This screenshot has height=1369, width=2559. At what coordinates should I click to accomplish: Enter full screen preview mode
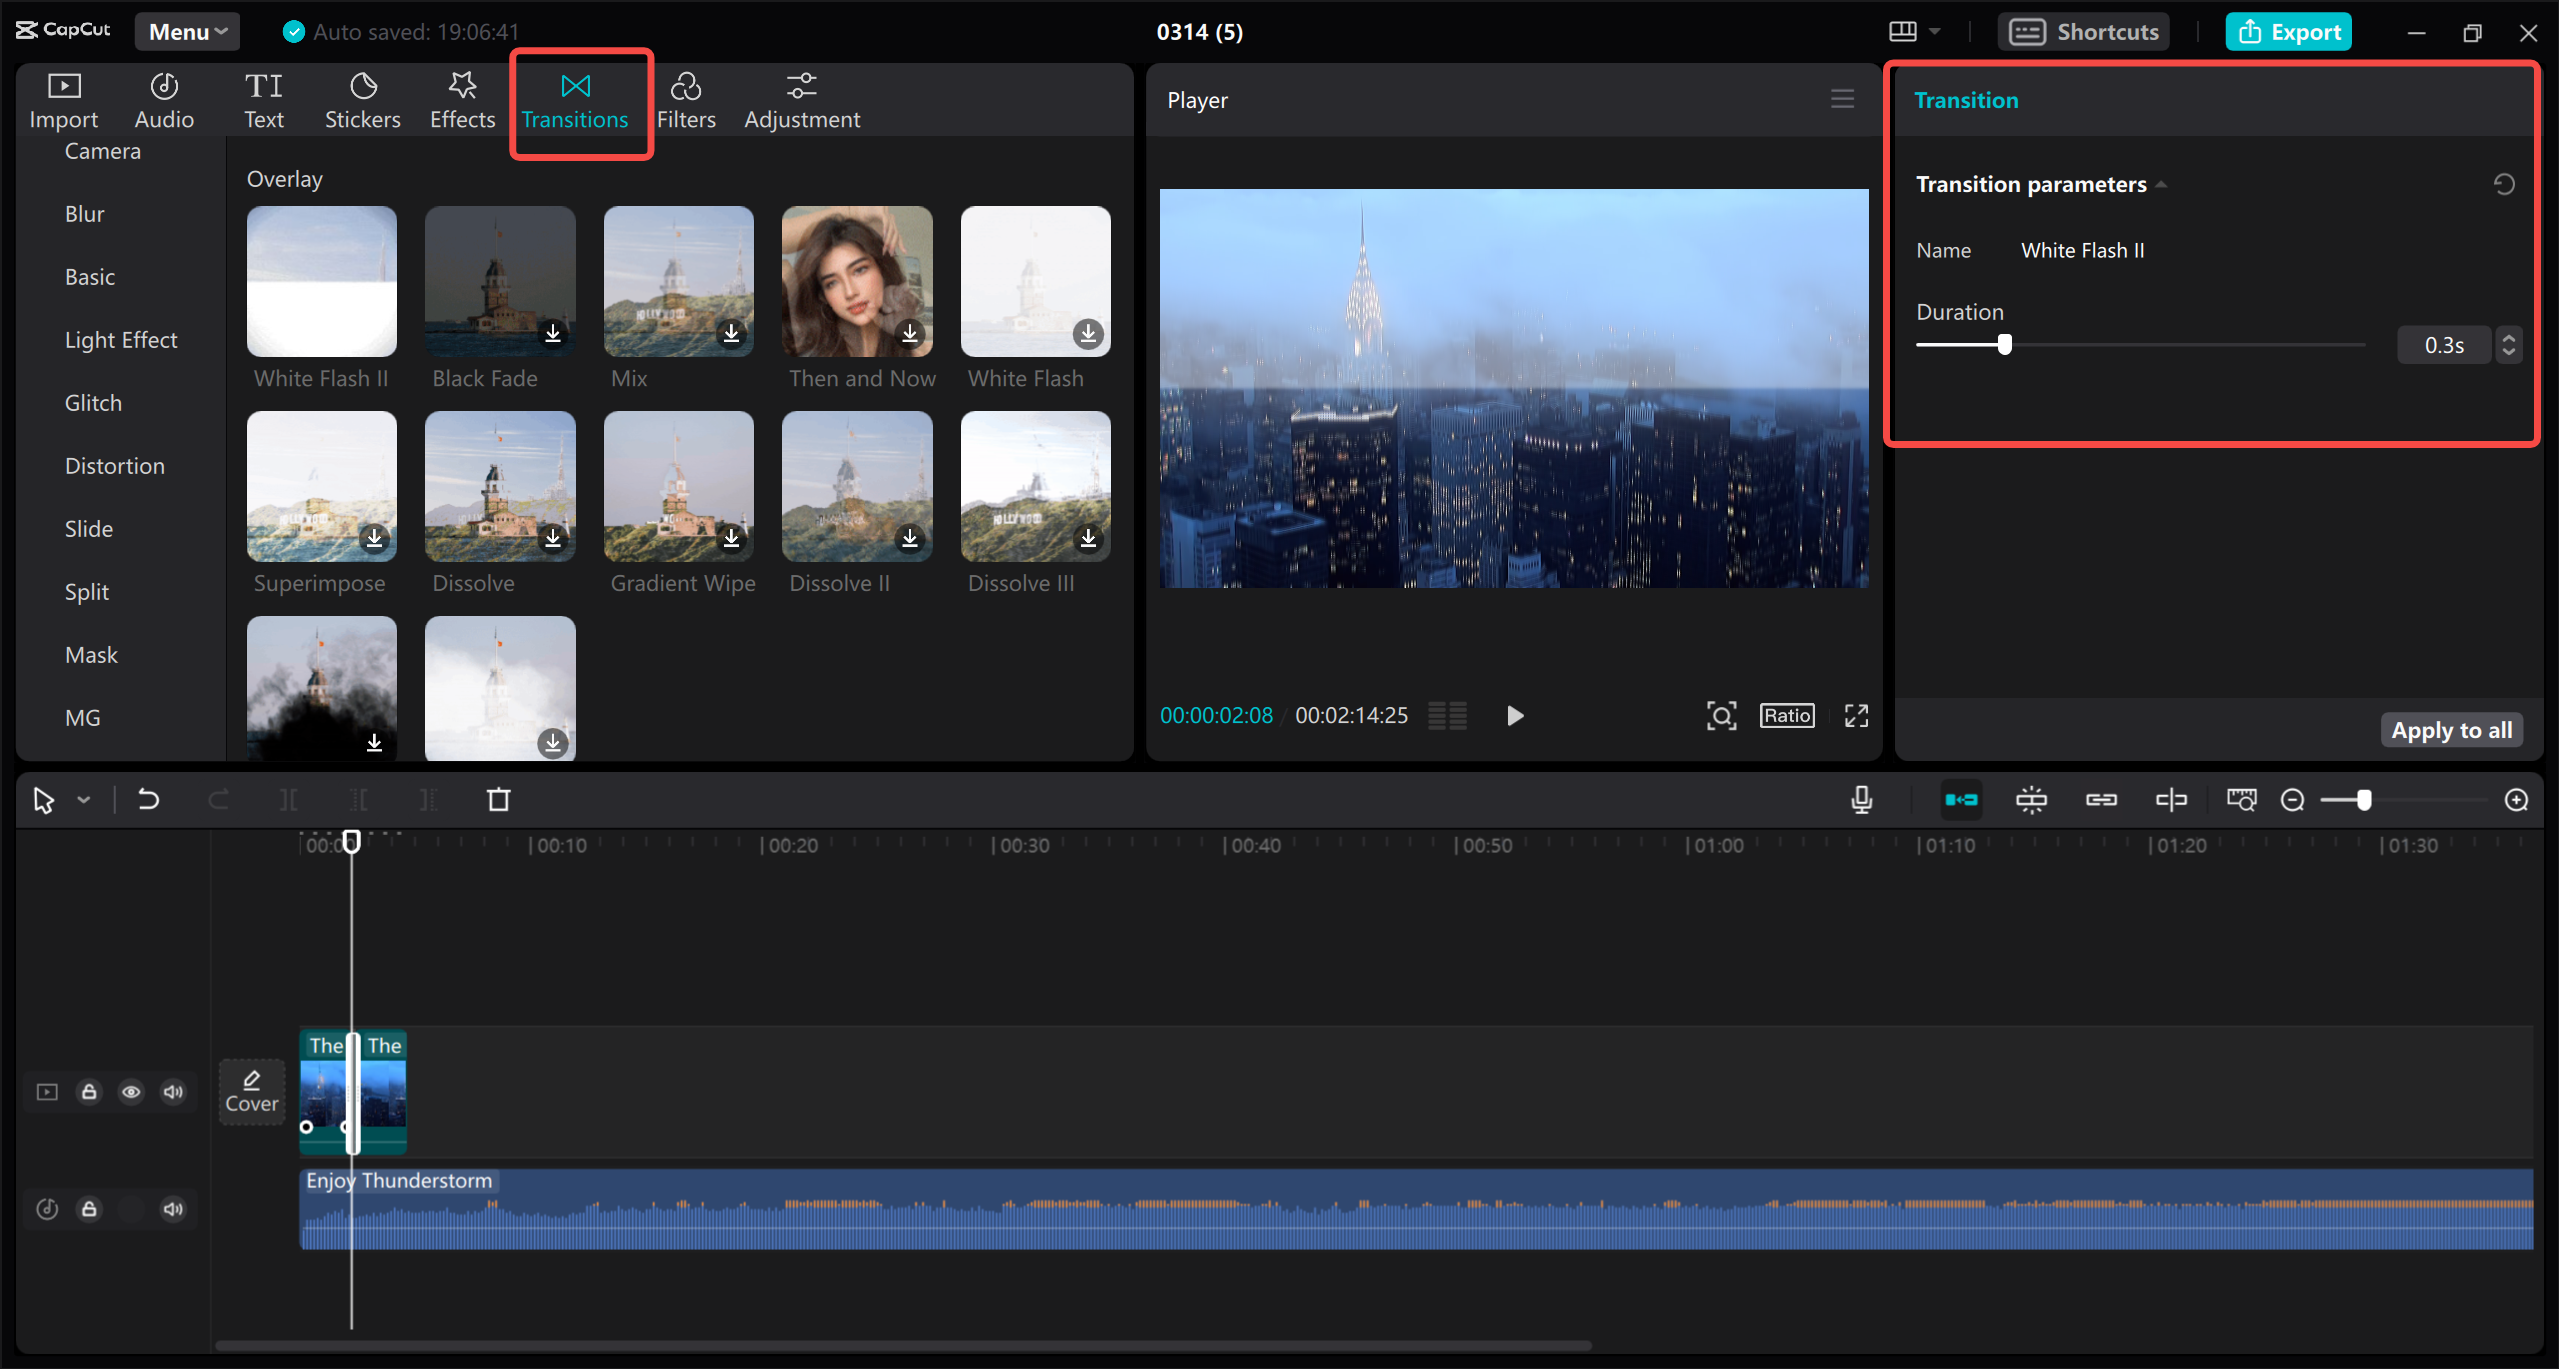(x=1855, y=715)
